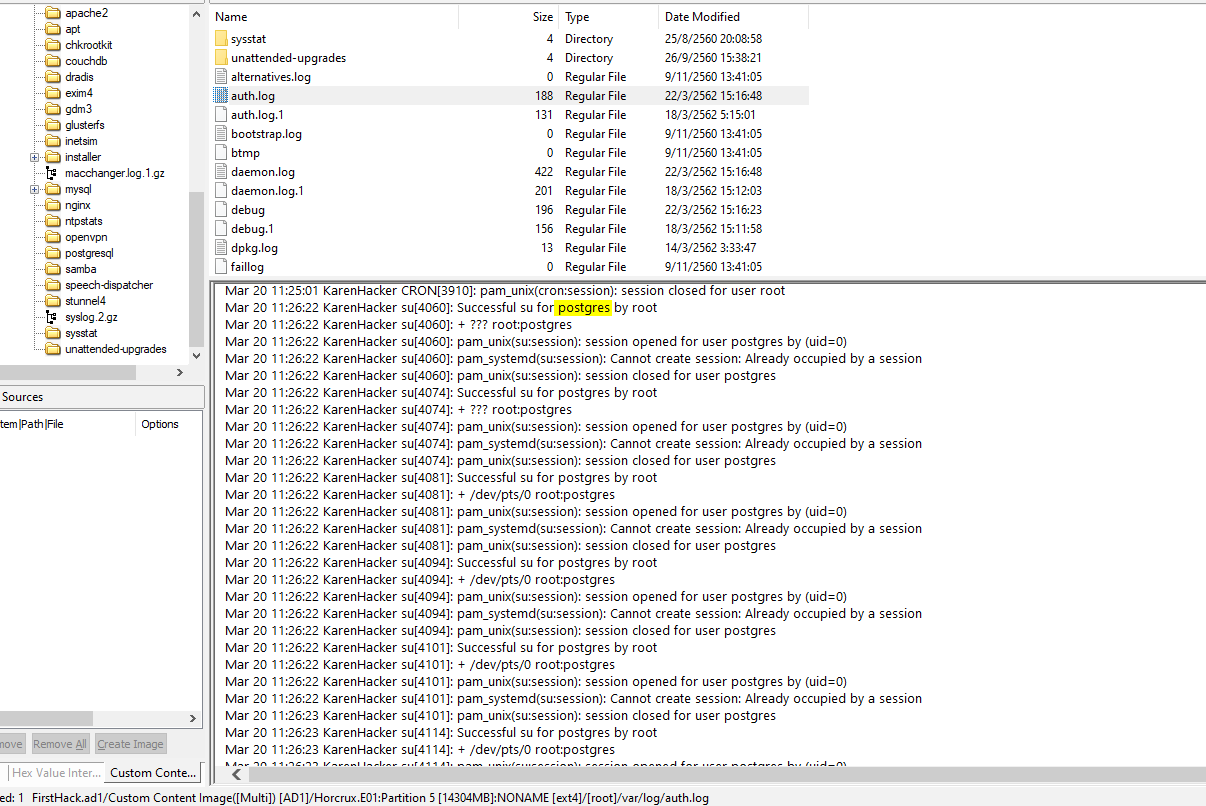Click the auth.log file icon

tap(222, 95)
